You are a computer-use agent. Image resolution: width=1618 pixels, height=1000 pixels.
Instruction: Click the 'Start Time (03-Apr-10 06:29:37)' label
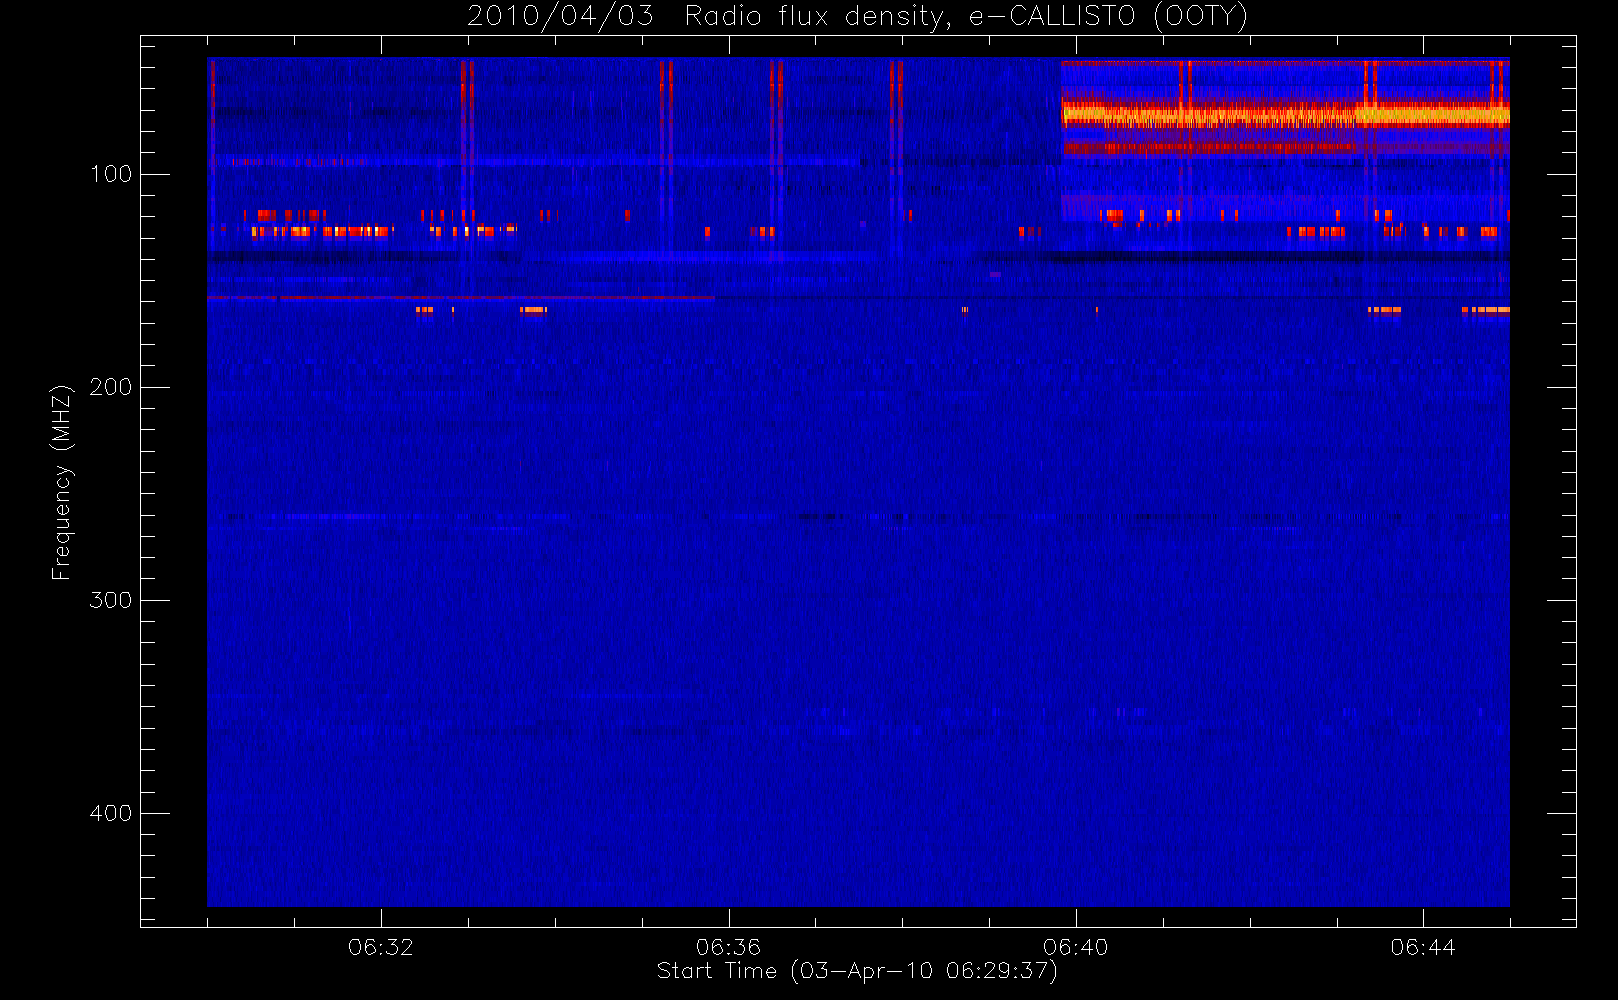tap(857, 971)
